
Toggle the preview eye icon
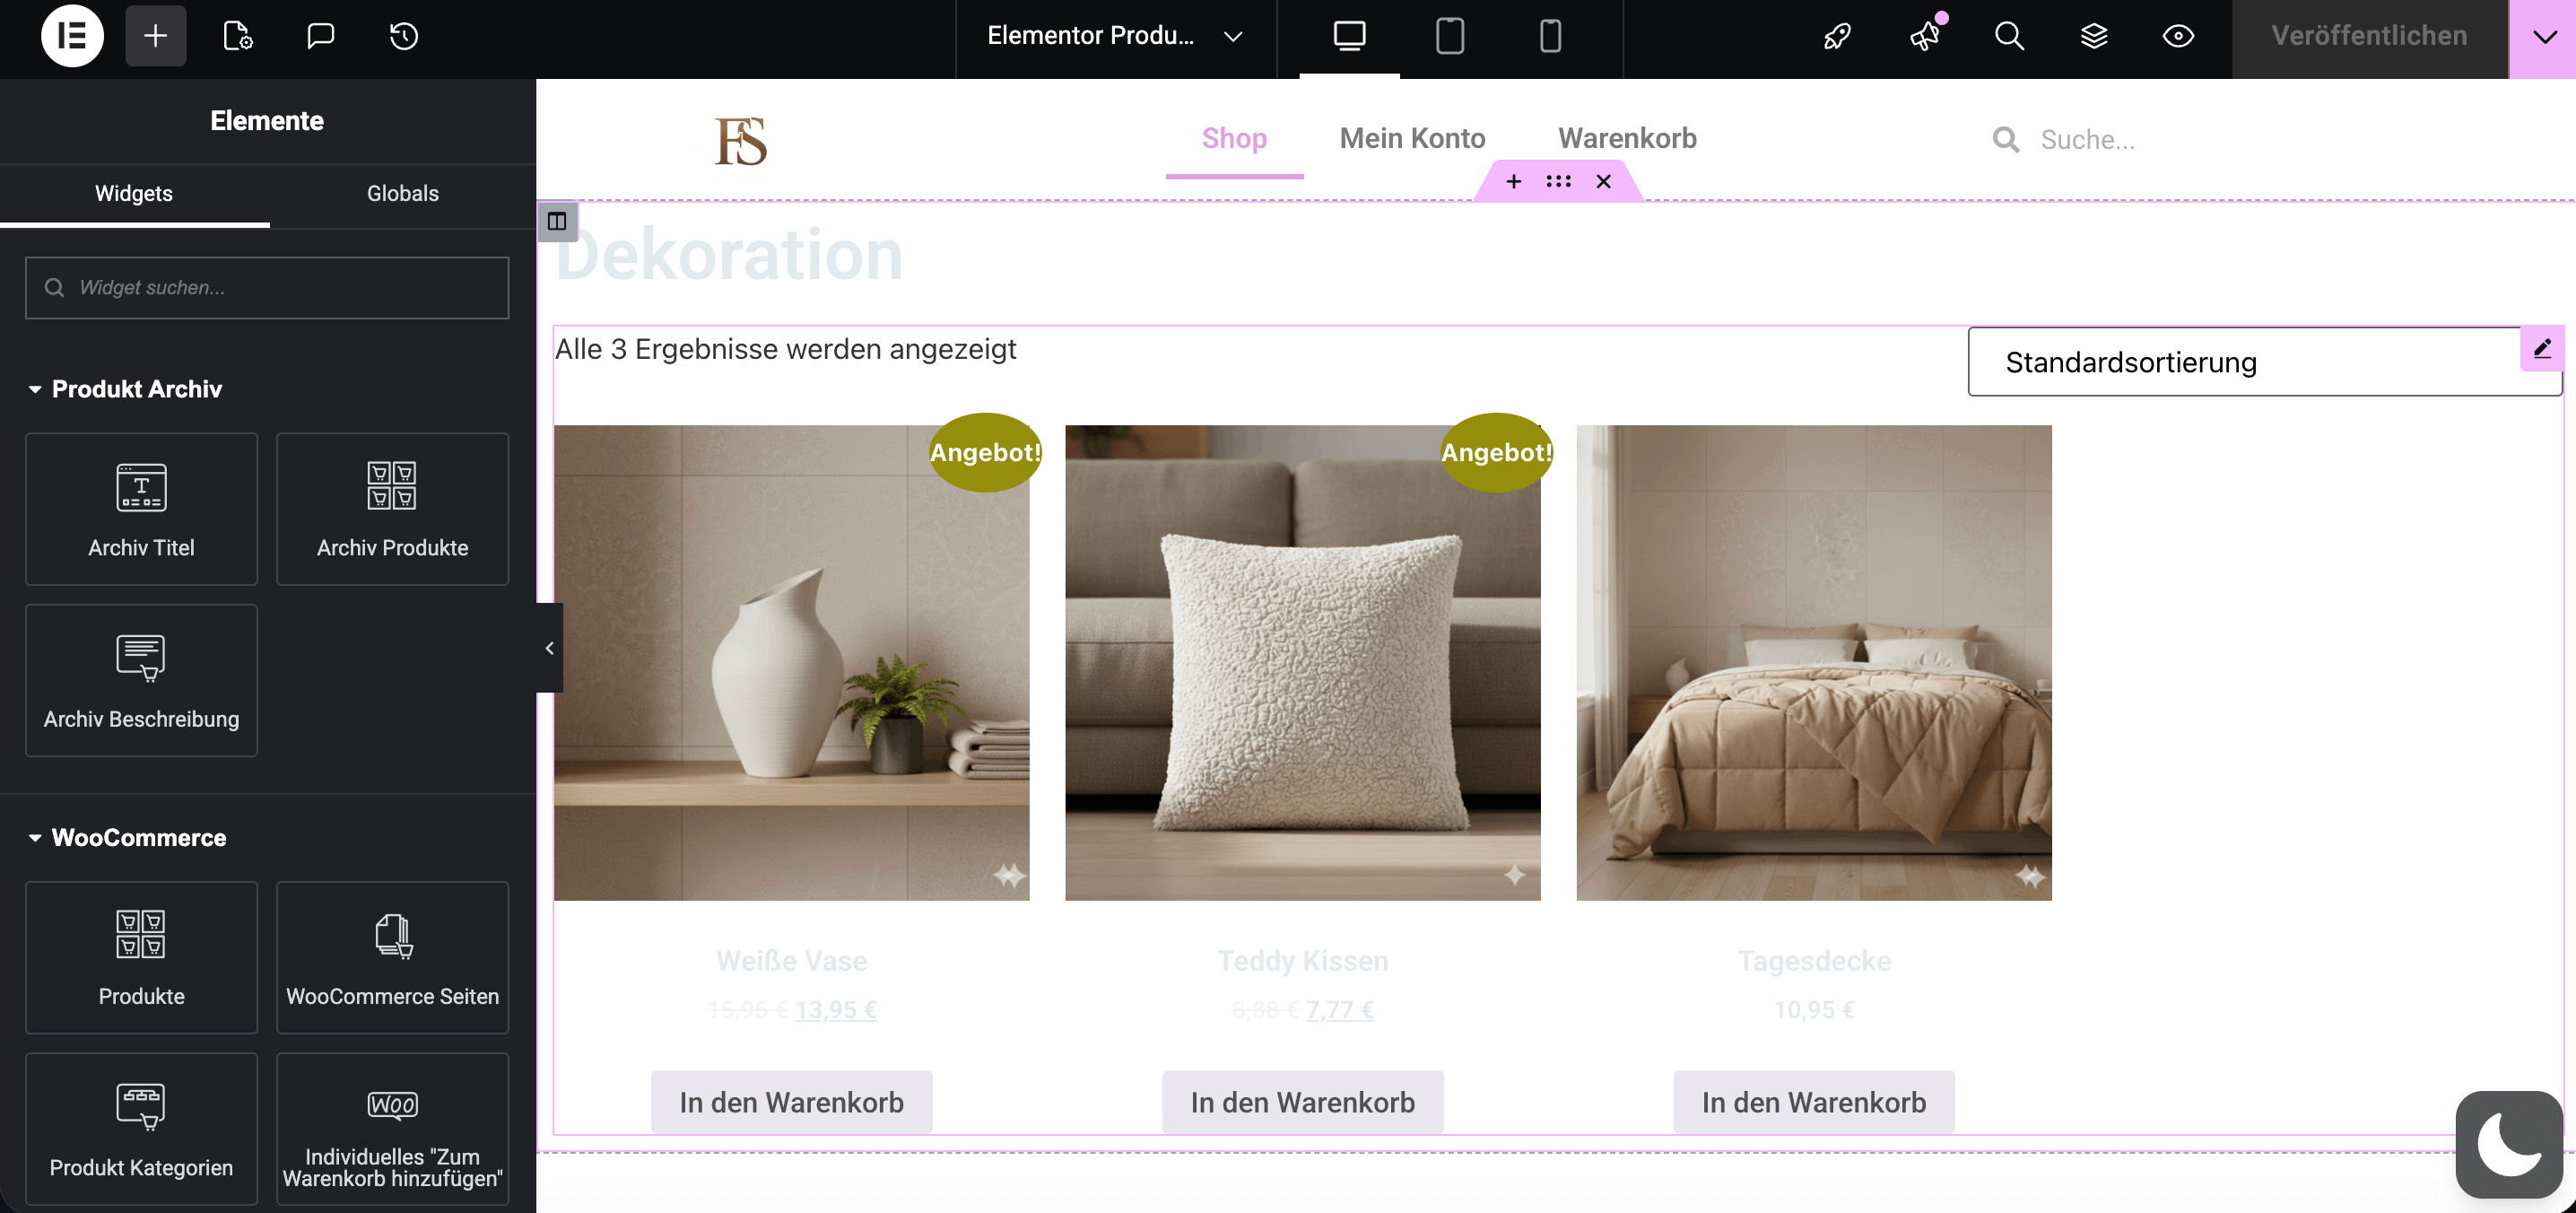[x=2178, y=37]
